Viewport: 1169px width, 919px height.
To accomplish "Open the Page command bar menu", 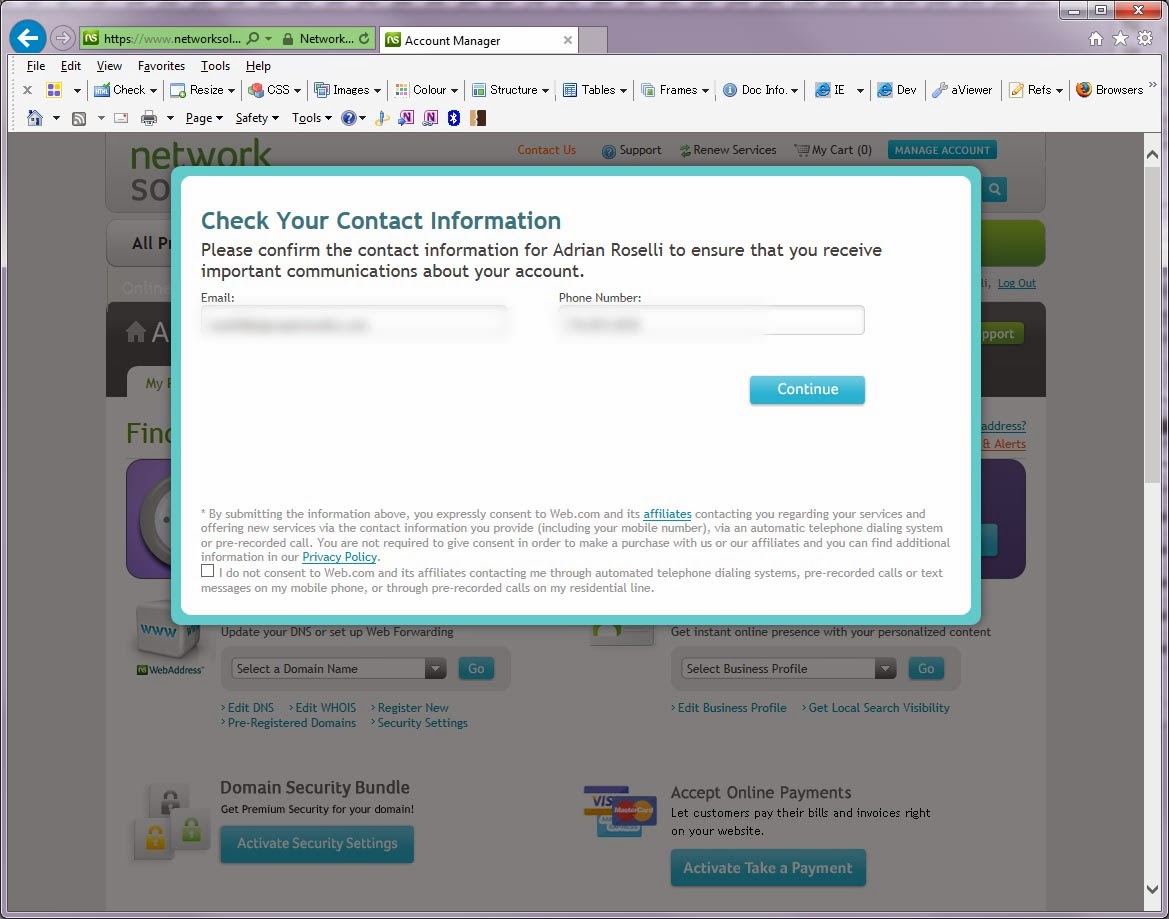I will pos(204,118).
